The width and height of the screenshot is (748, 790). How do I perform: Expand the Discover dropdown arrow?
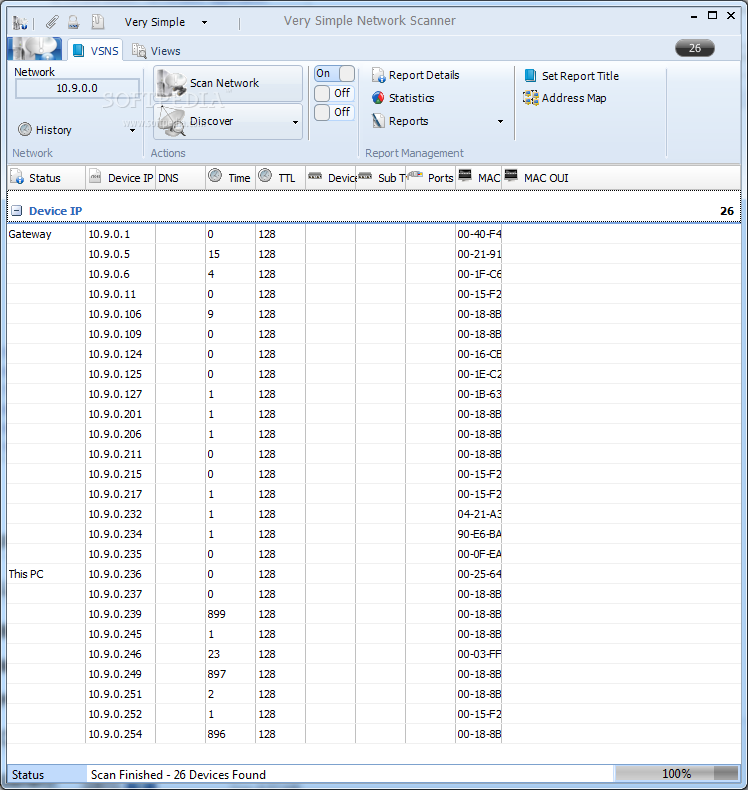[x=295, y=122]
